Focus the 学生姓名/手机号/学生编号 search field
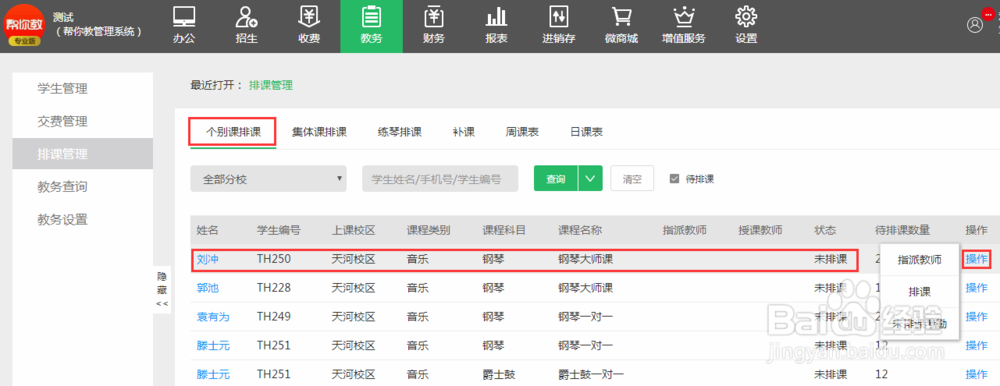The width and height of the screenshot is (1000, 386). (440, 179)
